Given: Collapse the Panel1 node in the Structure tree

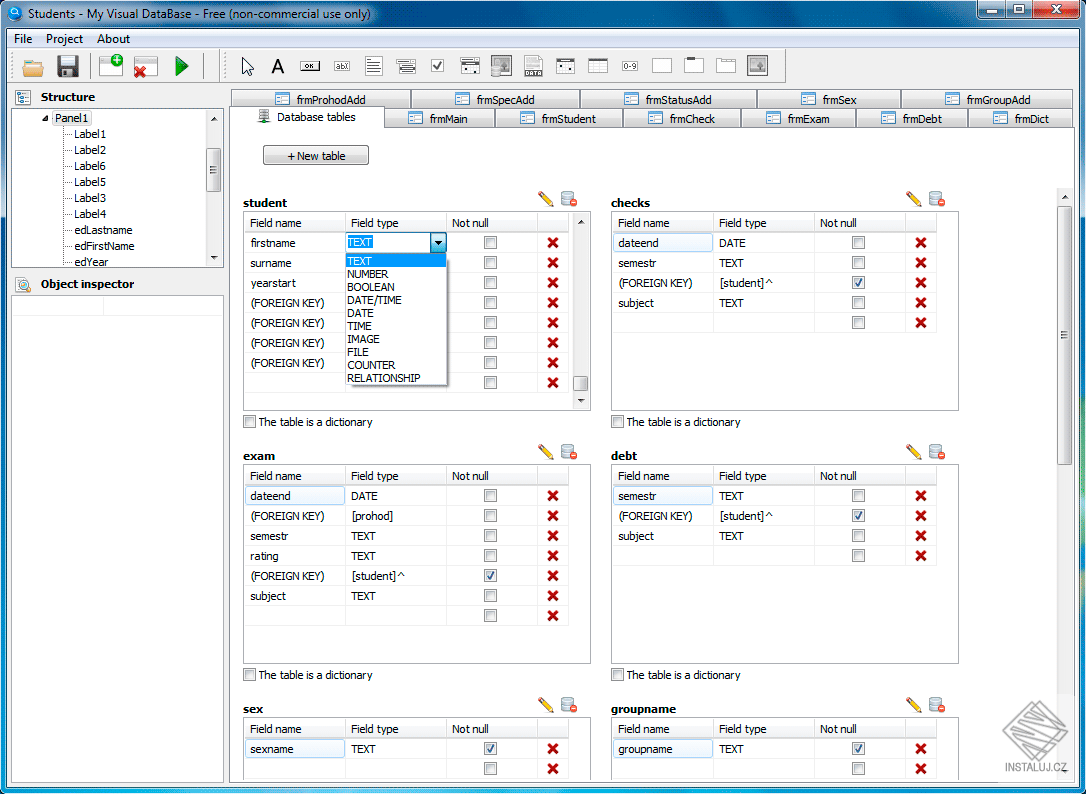Looking at the screenshot, I should (44, 117).
